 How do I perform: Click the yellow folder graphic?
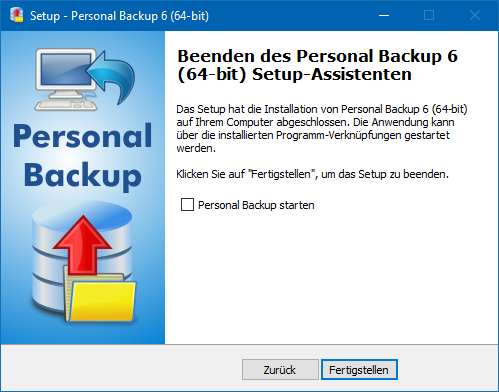pyautogui.click(x=101, y=298)
